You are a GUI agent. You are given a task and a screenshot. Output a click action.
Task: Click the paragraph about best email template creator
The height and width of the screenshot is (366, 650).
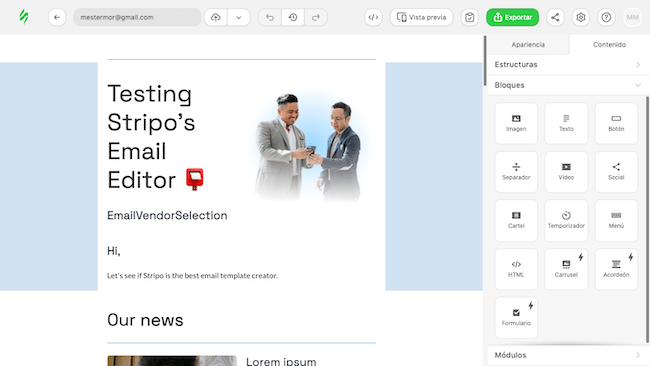pyautogui.click(x=192, y=276)
